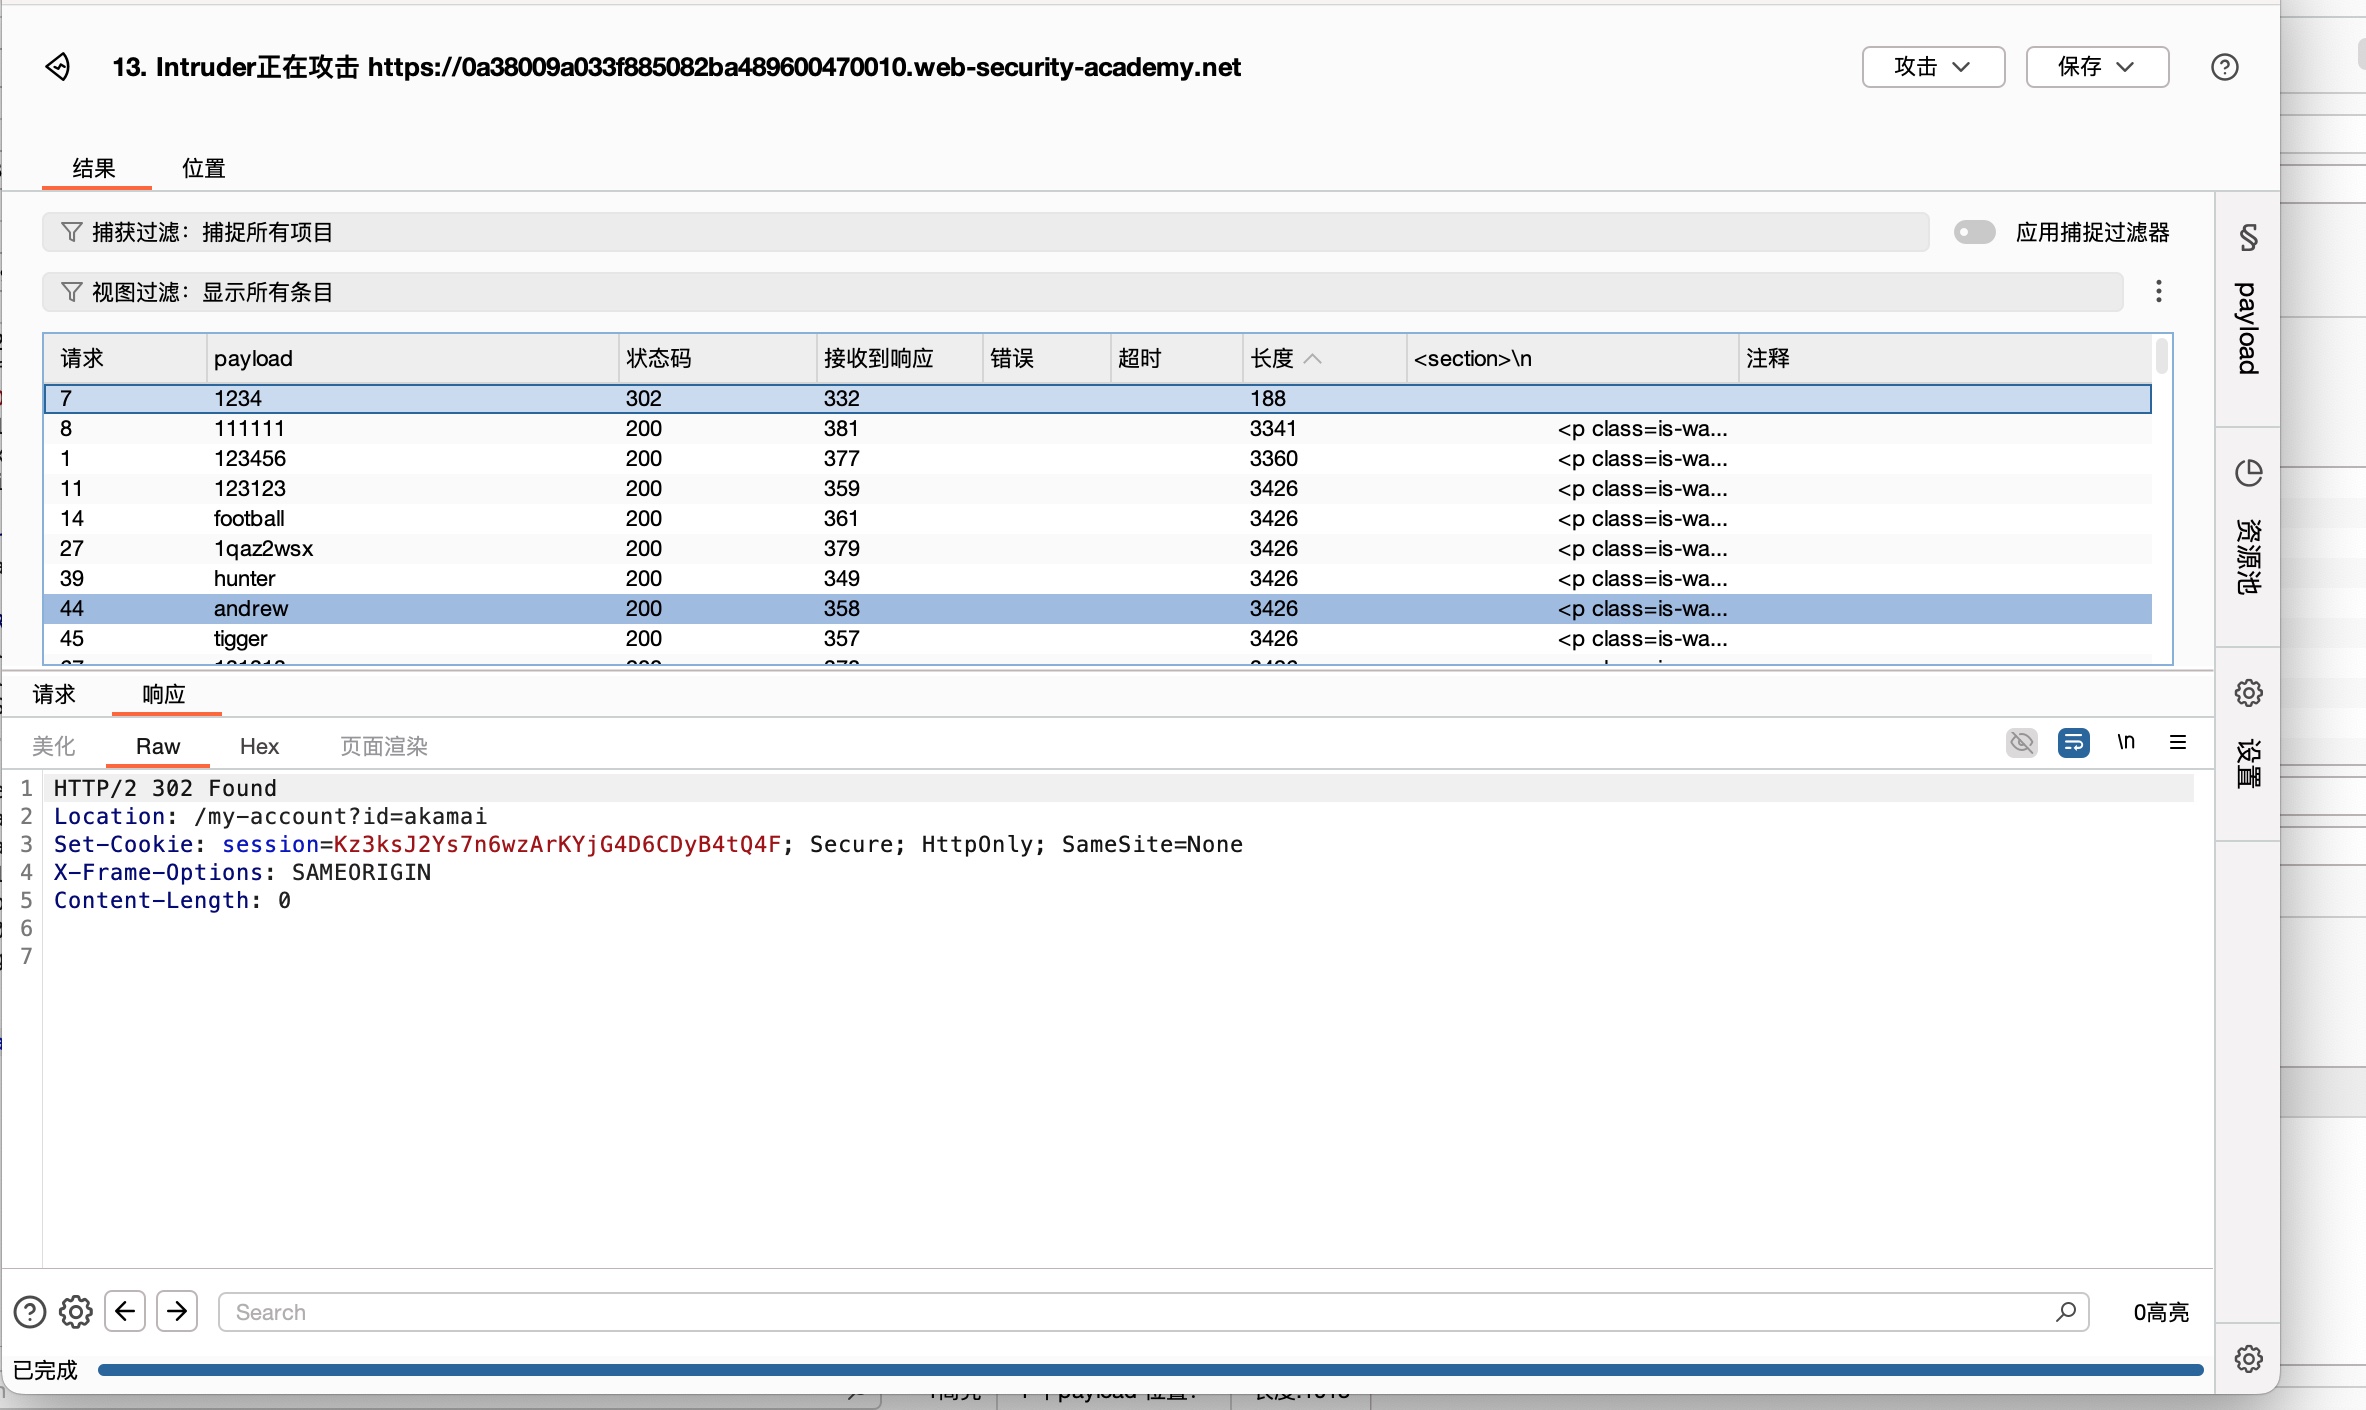
Task: Click the search settings gear icon at bottom
Action: (x=76, y=1311)
